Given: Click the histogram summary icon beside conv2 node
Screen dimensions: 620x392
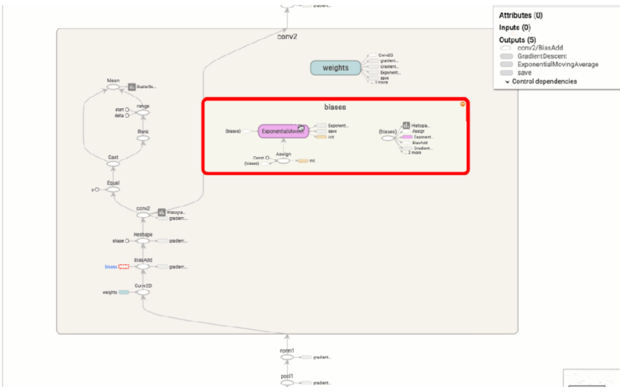Looking at the screenshot, I should pos(161,212).
